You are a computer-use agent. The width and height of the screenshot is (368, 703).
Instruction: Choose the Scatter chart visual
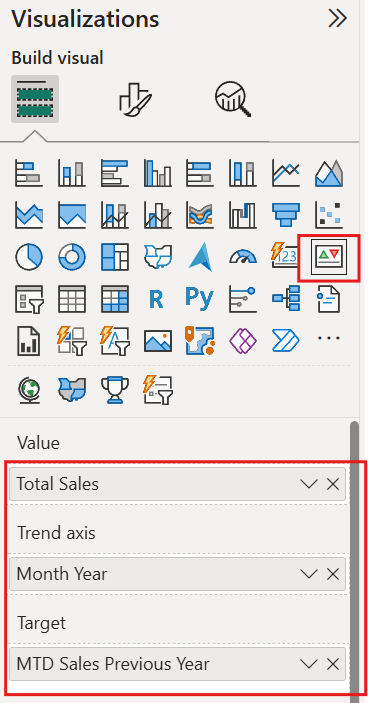pos(329,214)
